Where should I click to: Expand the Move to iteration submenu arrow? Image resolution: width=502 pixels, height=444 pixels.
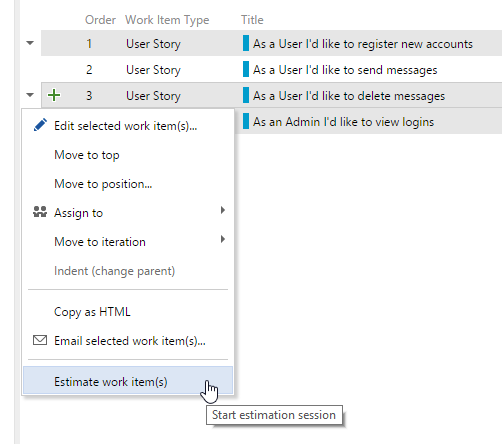pyautogui.click(x=223, y=239)
